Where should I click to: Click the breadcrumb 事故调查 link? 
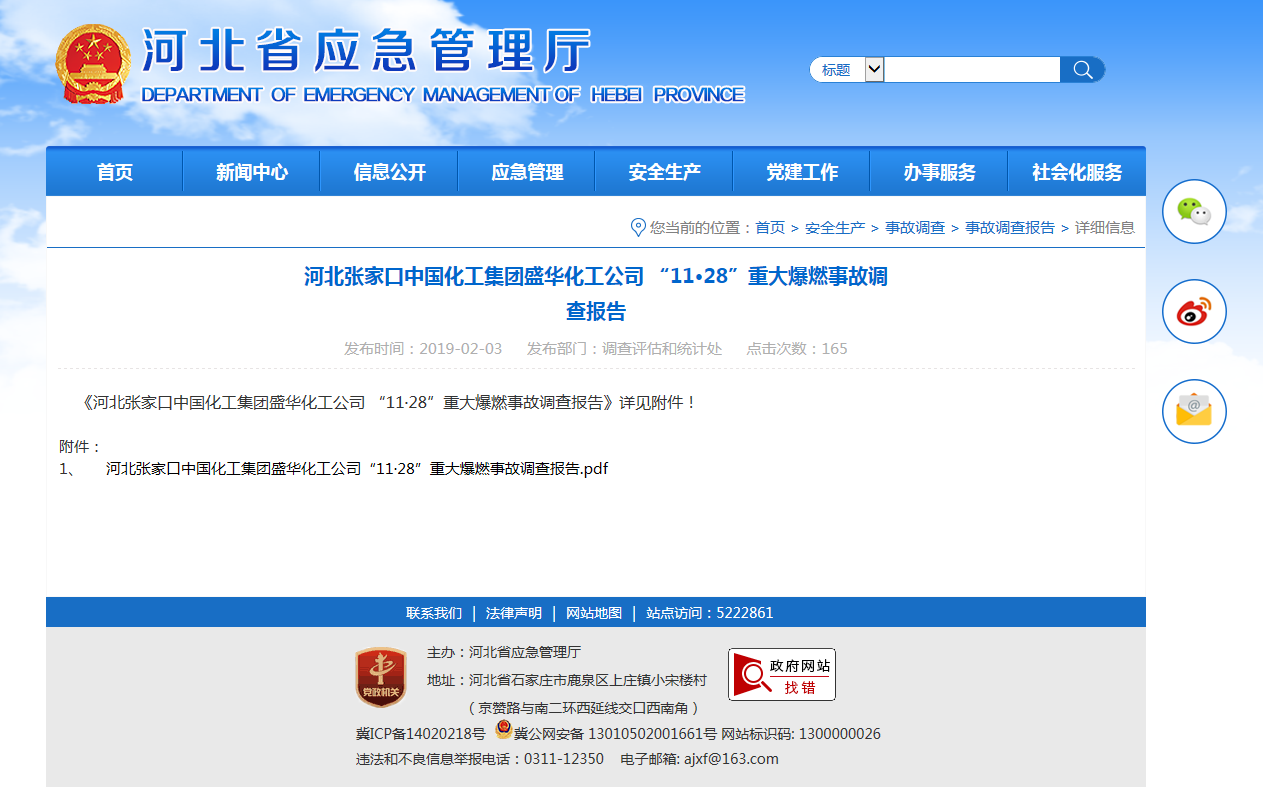pos(915,228)
